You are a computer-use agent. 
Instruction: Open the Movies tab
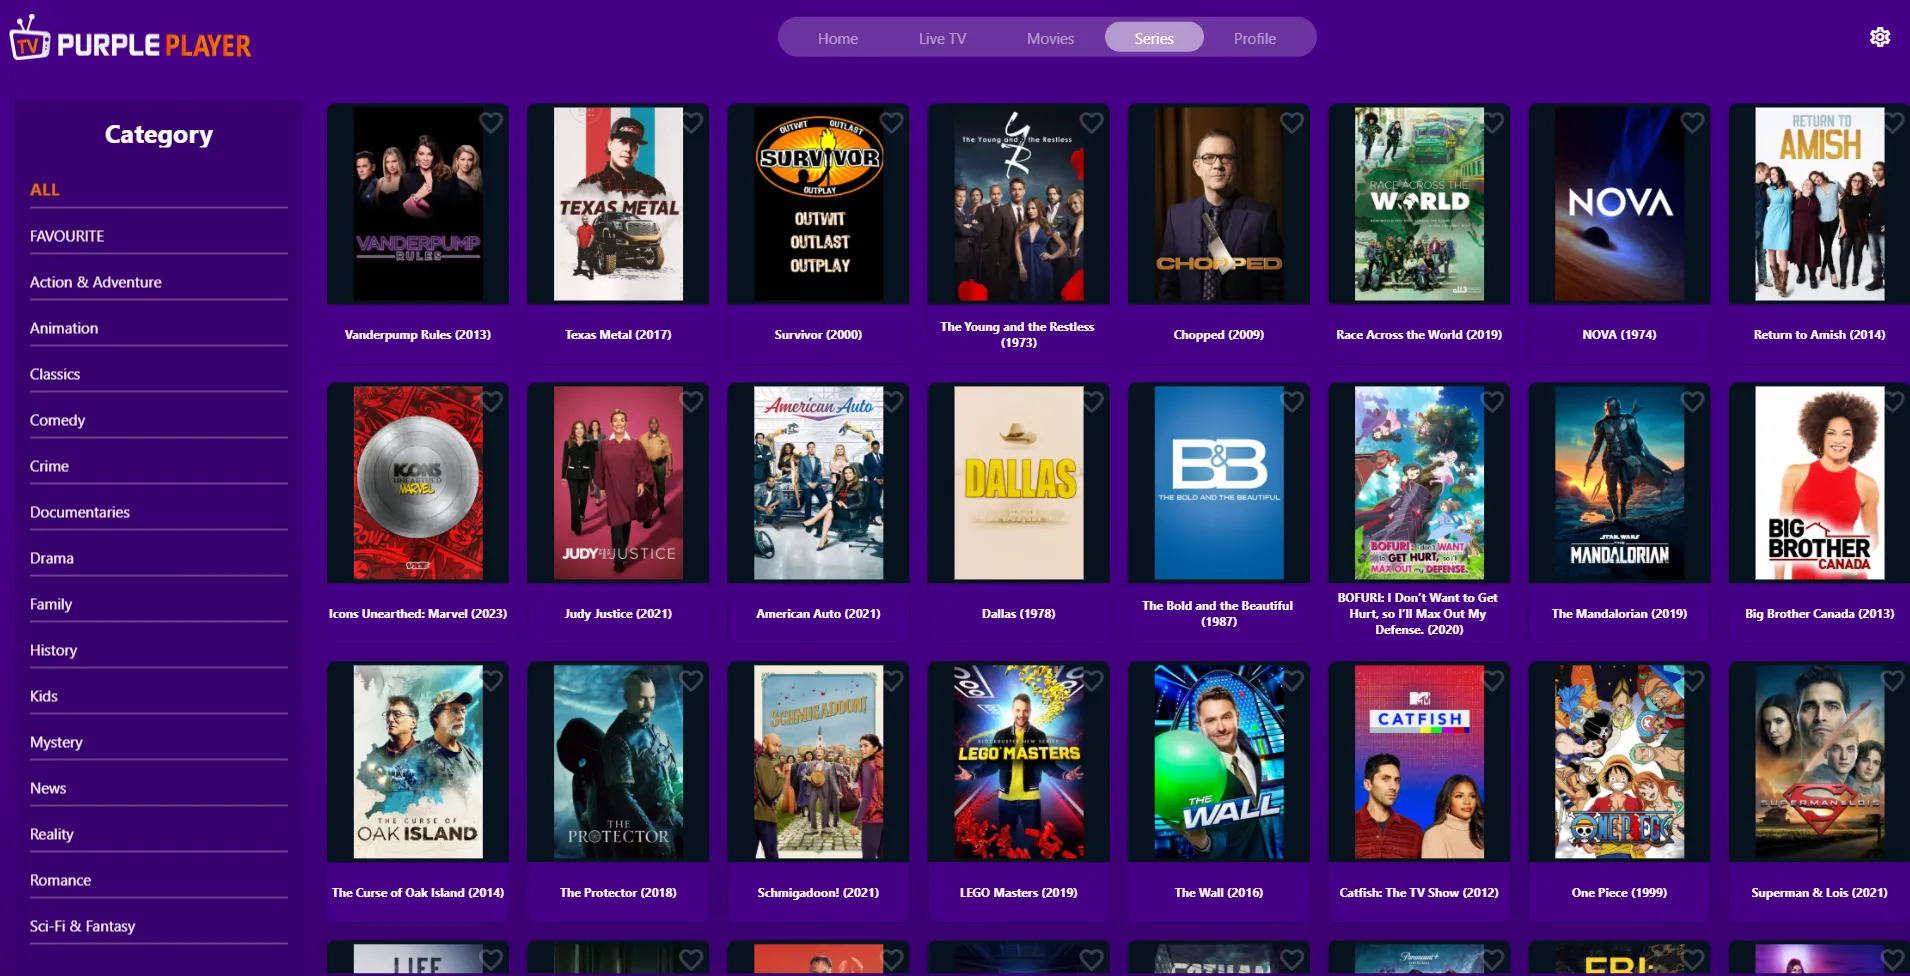coord(1050,38)
